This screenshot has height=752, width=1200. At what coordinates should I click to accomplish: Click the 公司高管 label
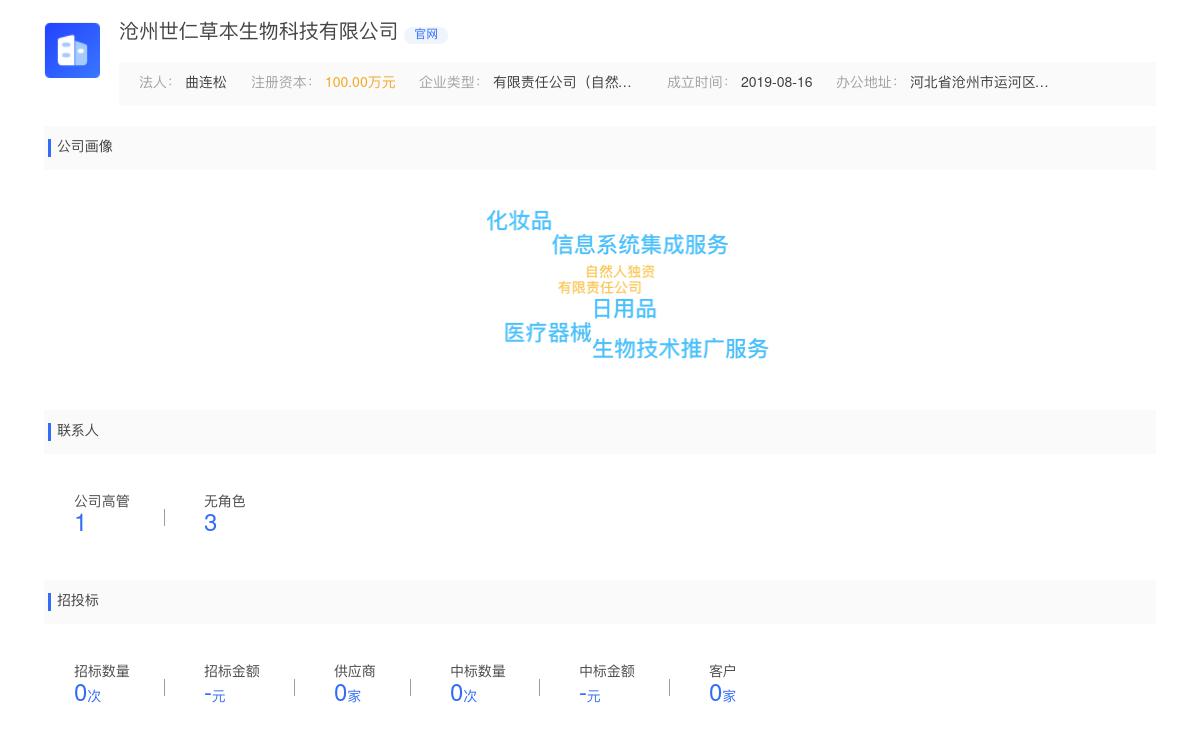coord(102,502)
